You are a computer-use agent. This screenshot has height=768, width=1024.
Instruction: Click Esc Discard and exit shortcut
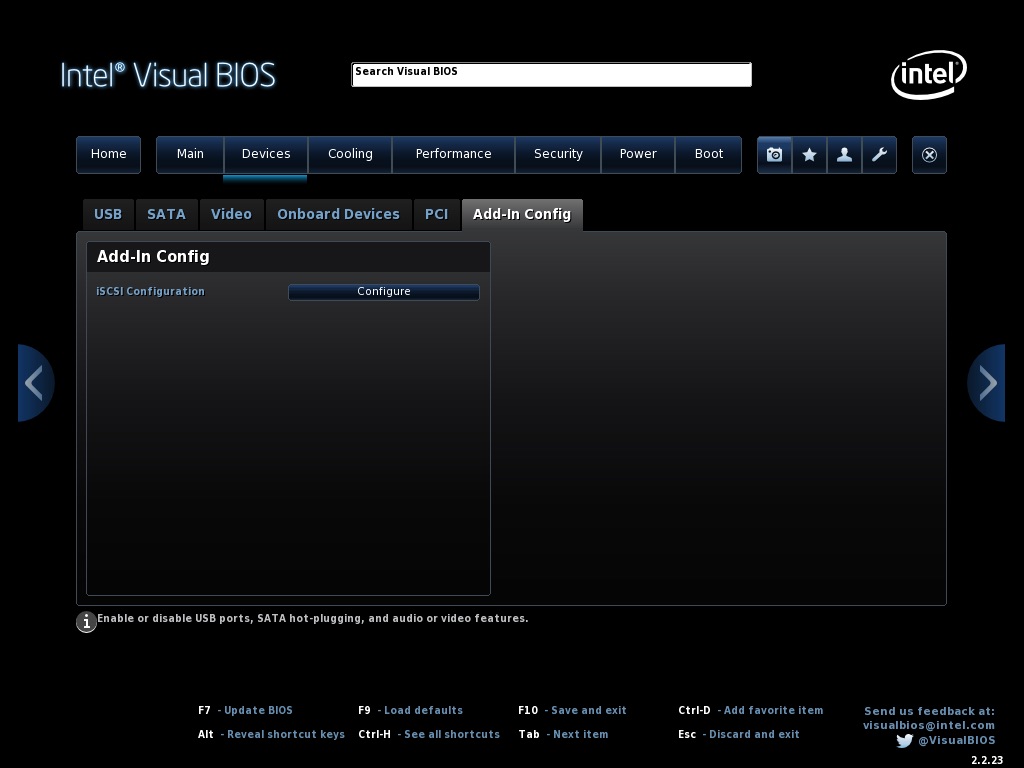(x=739, y=735)
